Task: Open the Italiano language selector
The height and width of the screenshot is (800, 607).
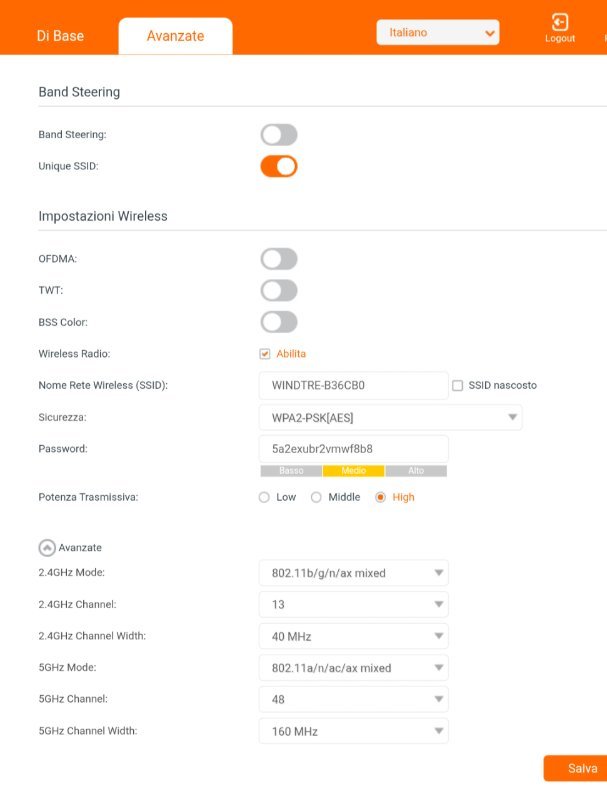Action: 438,33
